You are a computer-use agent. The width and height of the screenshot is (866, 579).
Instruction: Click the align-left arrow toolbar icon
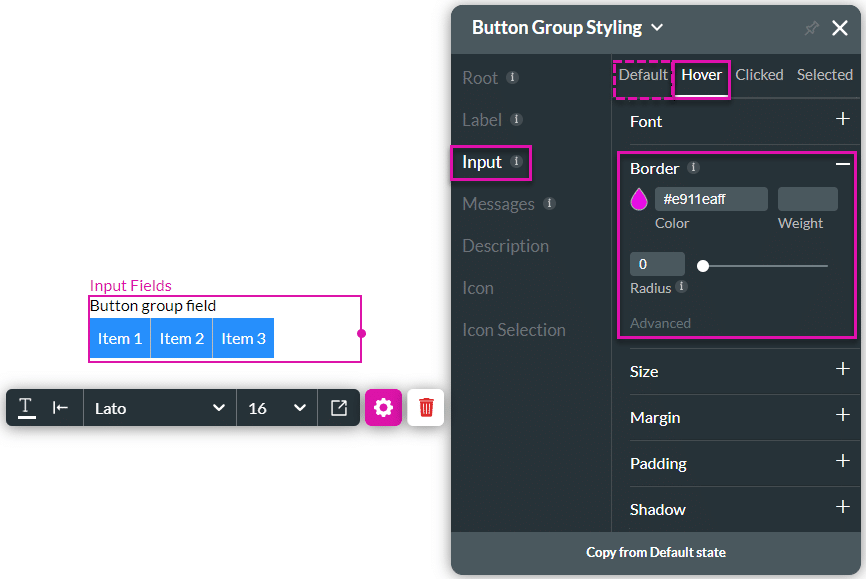point(60,408)
